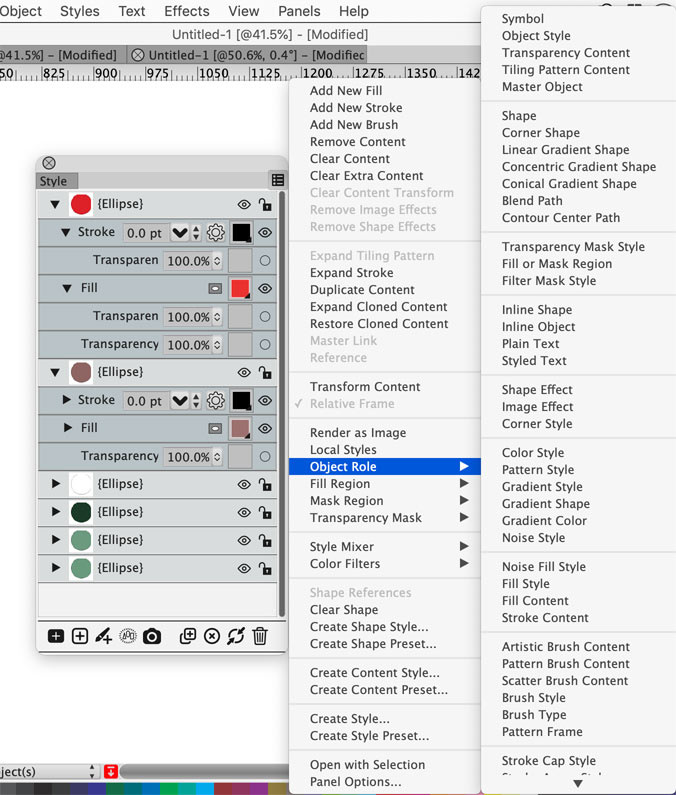
Task: Toggle visibility of the red ellipse Fill
Action: (x=265, y=289)
